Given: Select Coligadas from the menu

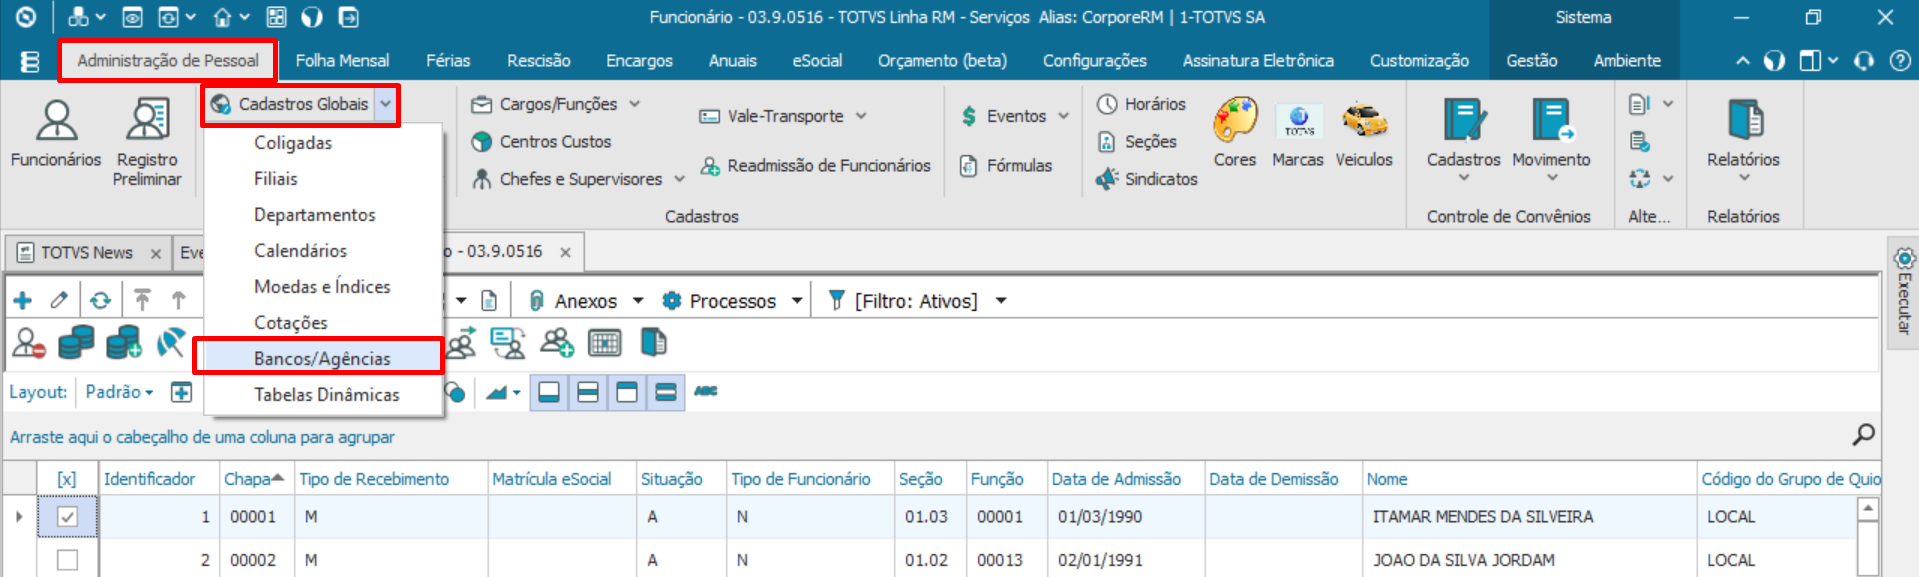Looking at the screenshot, I should [322, 142].
